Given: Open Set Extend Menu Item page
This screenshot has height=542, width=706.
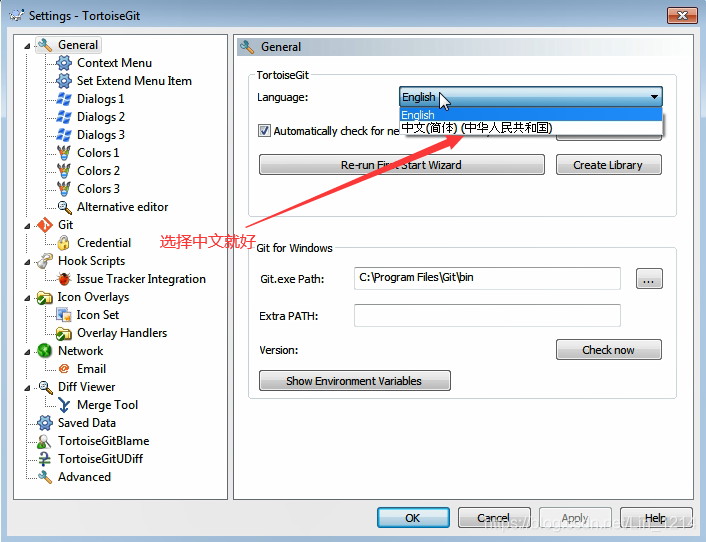Looking at the screenshot, I should point(134,81).
